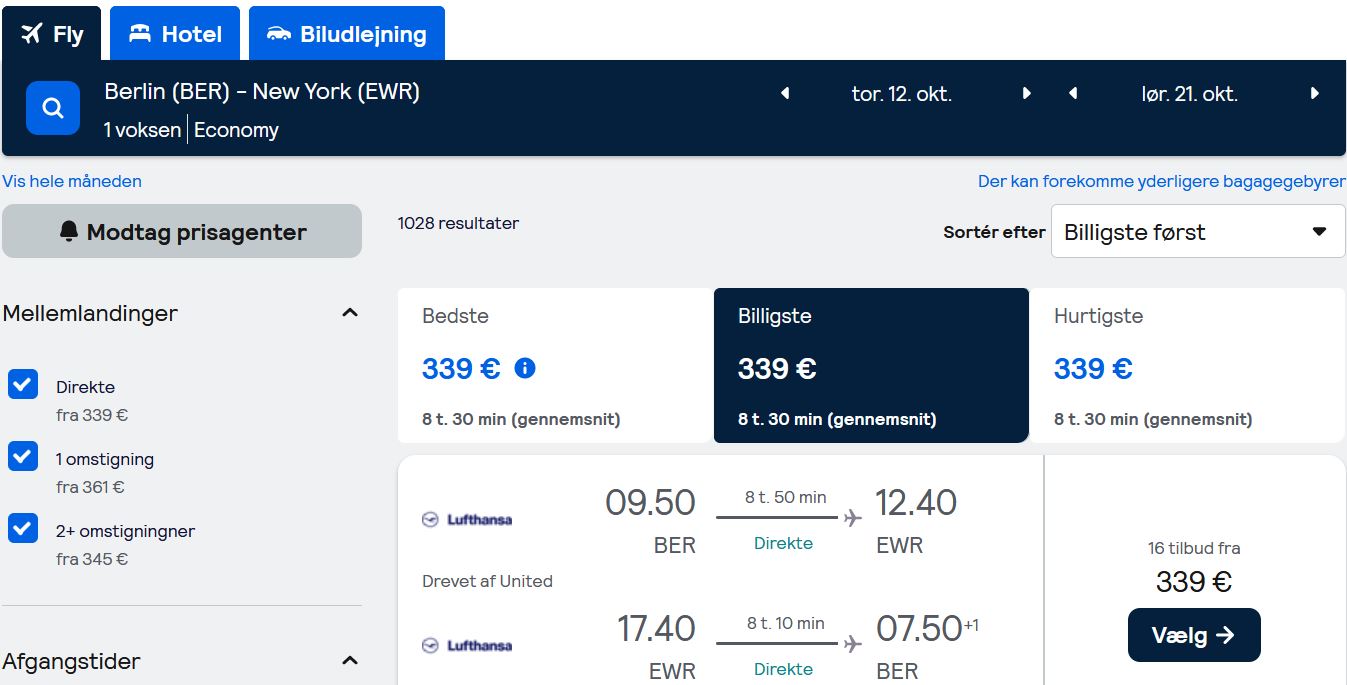
Task: Uncheck the 1 omstigning checkbox
Action: (x=23, y=456)
